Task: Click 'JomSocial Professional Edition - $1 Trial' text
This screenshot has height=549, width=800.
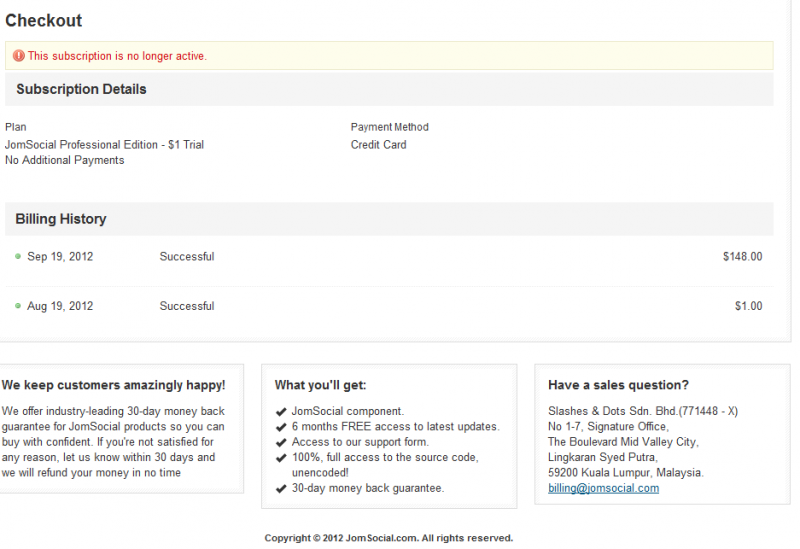Action: (104, 144)
